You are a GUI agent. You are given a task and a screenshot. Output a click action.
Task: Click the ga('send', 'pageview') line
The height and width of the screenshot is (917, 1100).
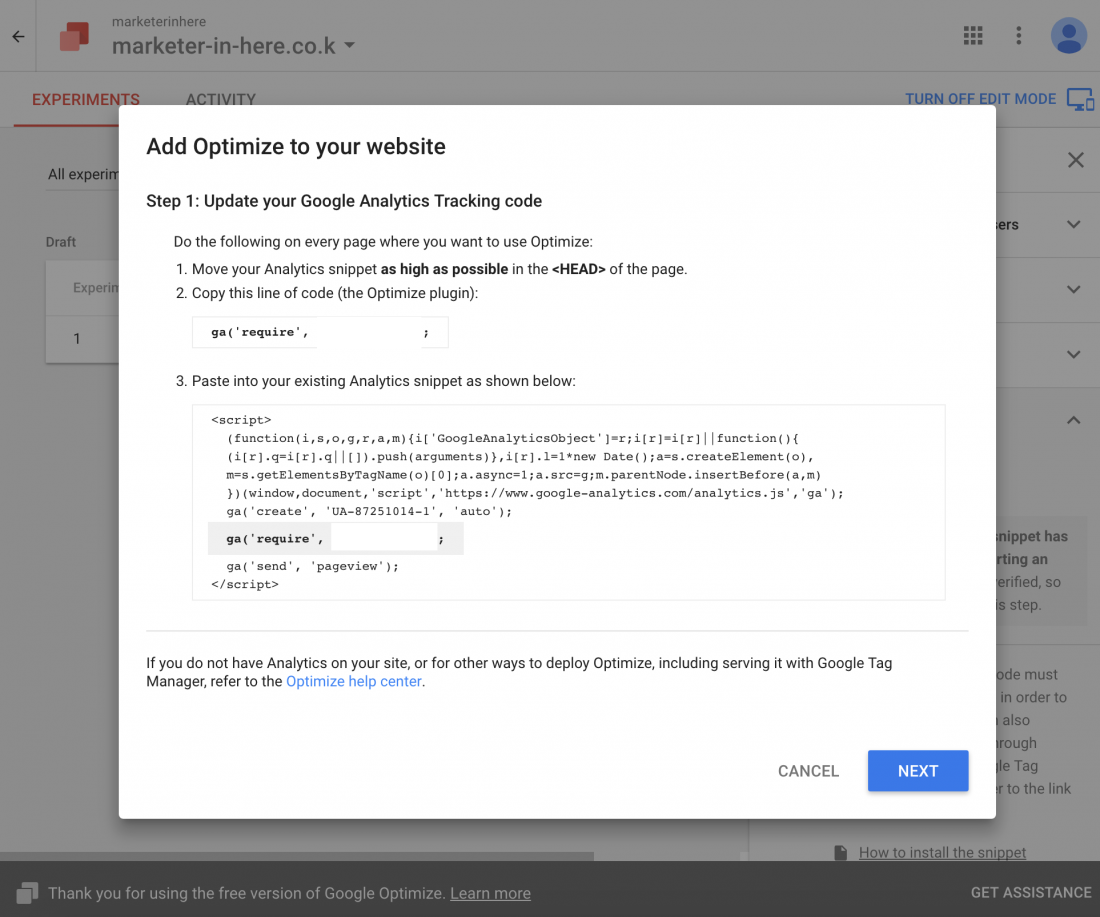coord(312,566)
